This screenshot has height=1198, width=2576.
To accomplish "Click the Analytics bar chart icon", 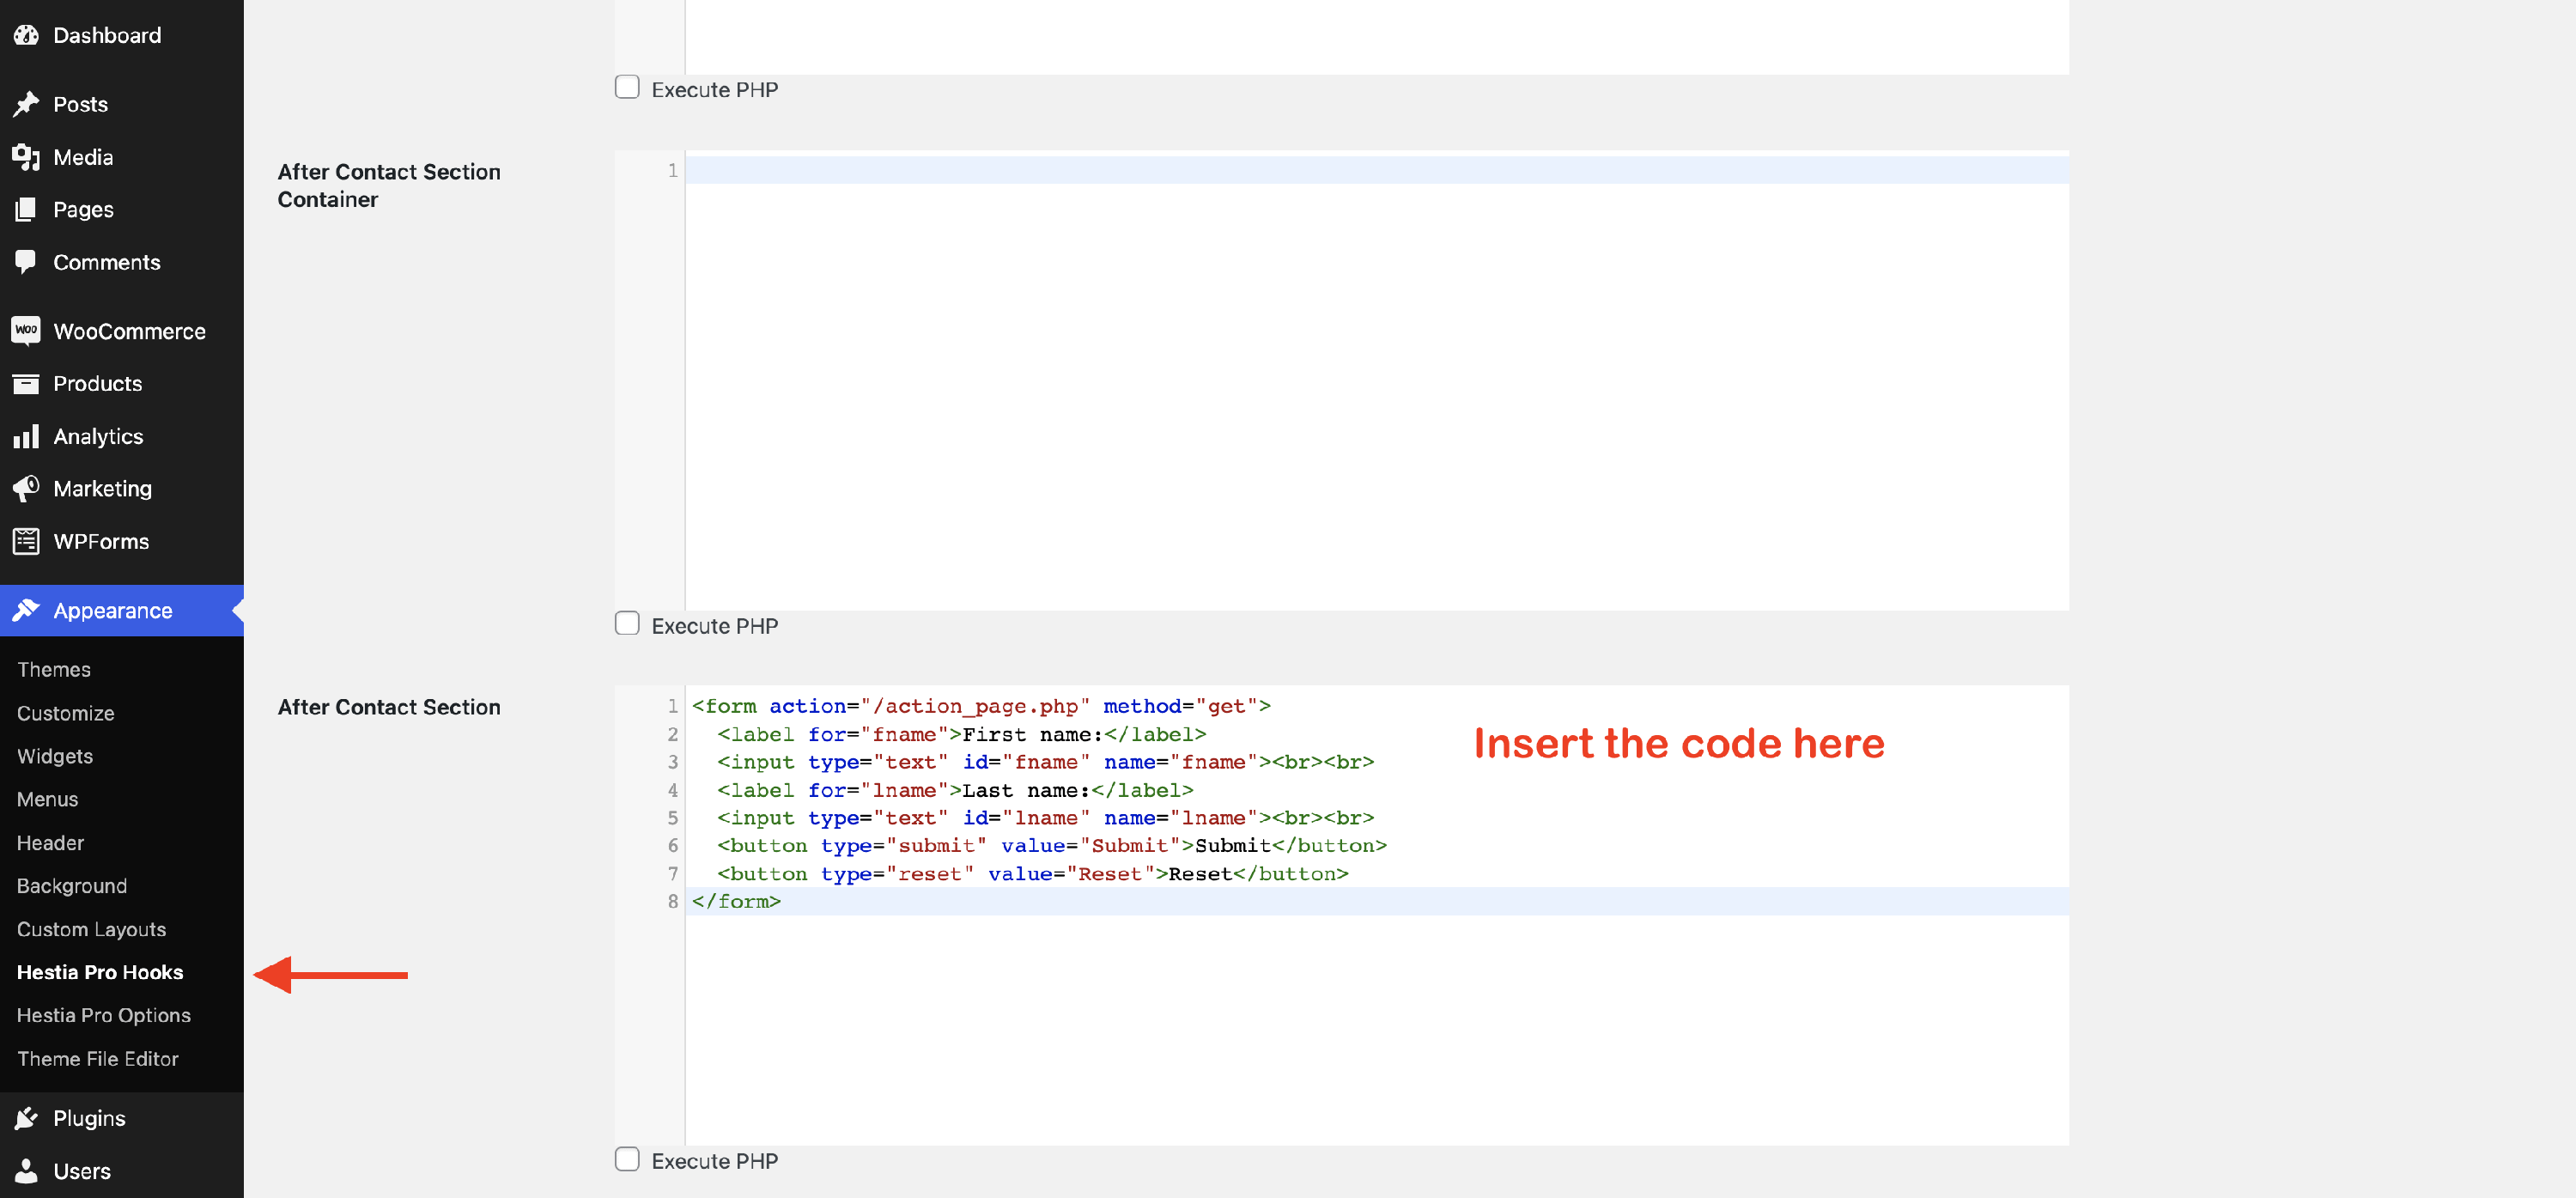I will pos(26,436).
